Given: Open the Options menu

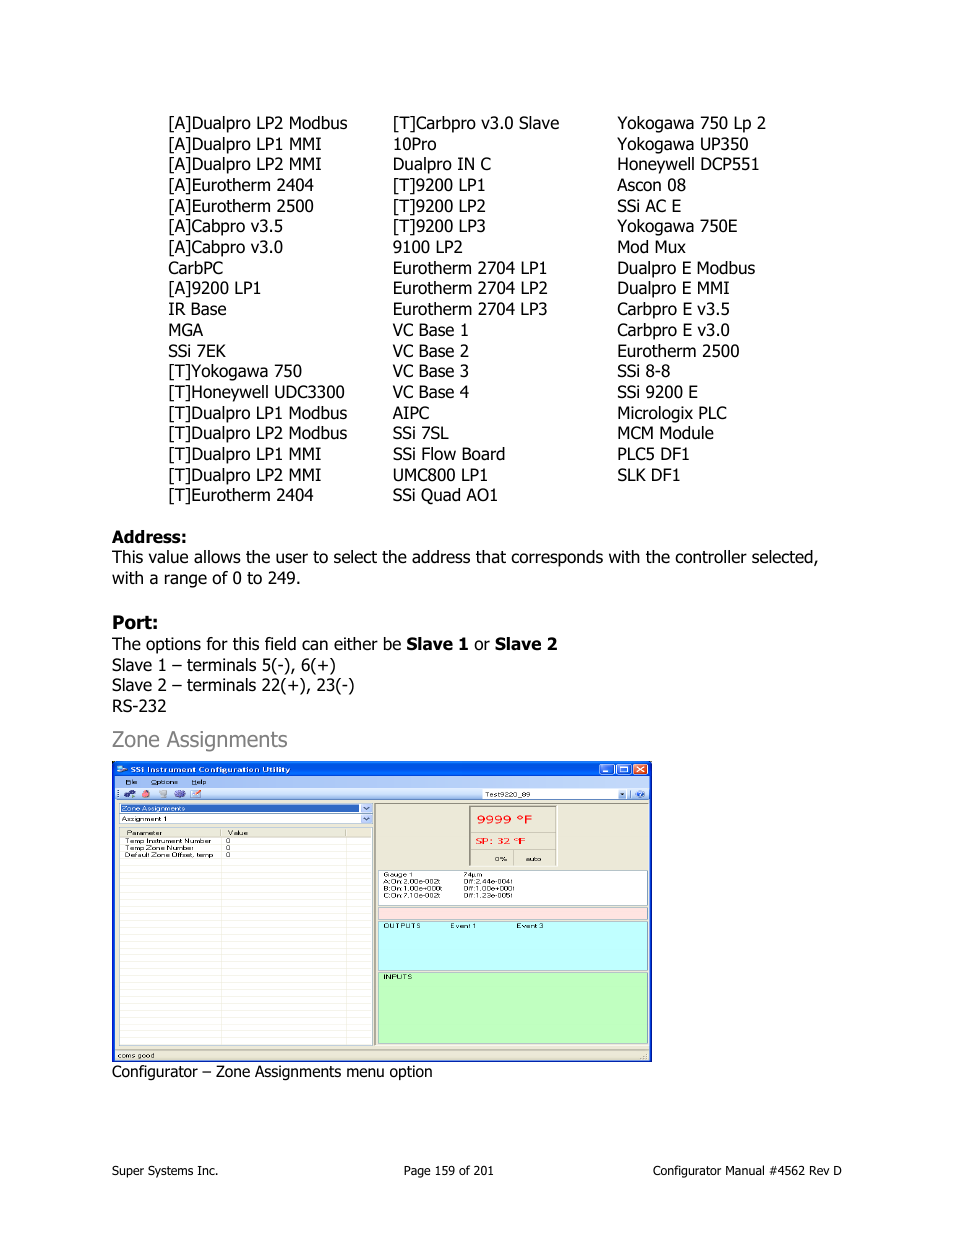Looking at the screenshot, I should tap(164, 782).
